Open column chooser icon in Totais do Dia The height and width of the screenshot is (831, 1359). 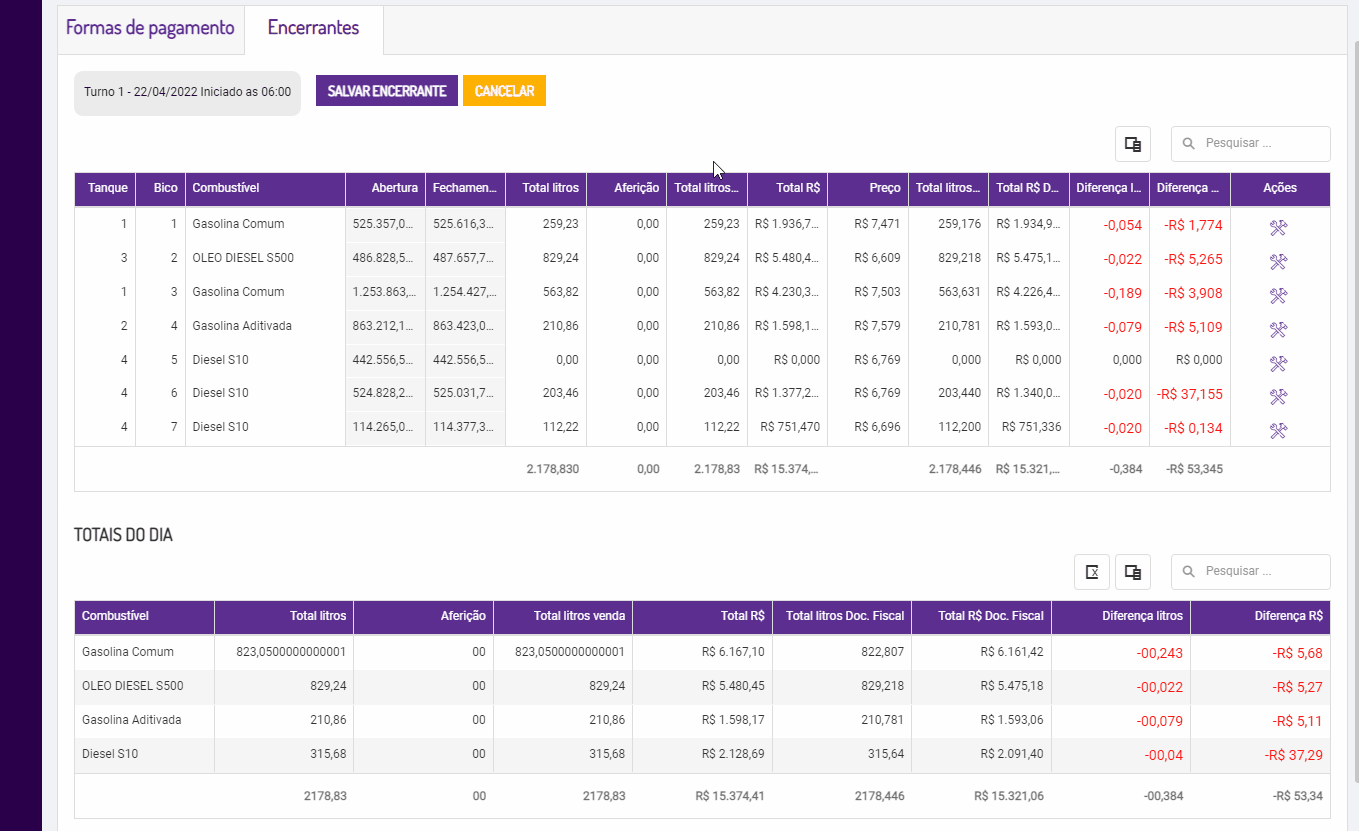coord(1133,572)
